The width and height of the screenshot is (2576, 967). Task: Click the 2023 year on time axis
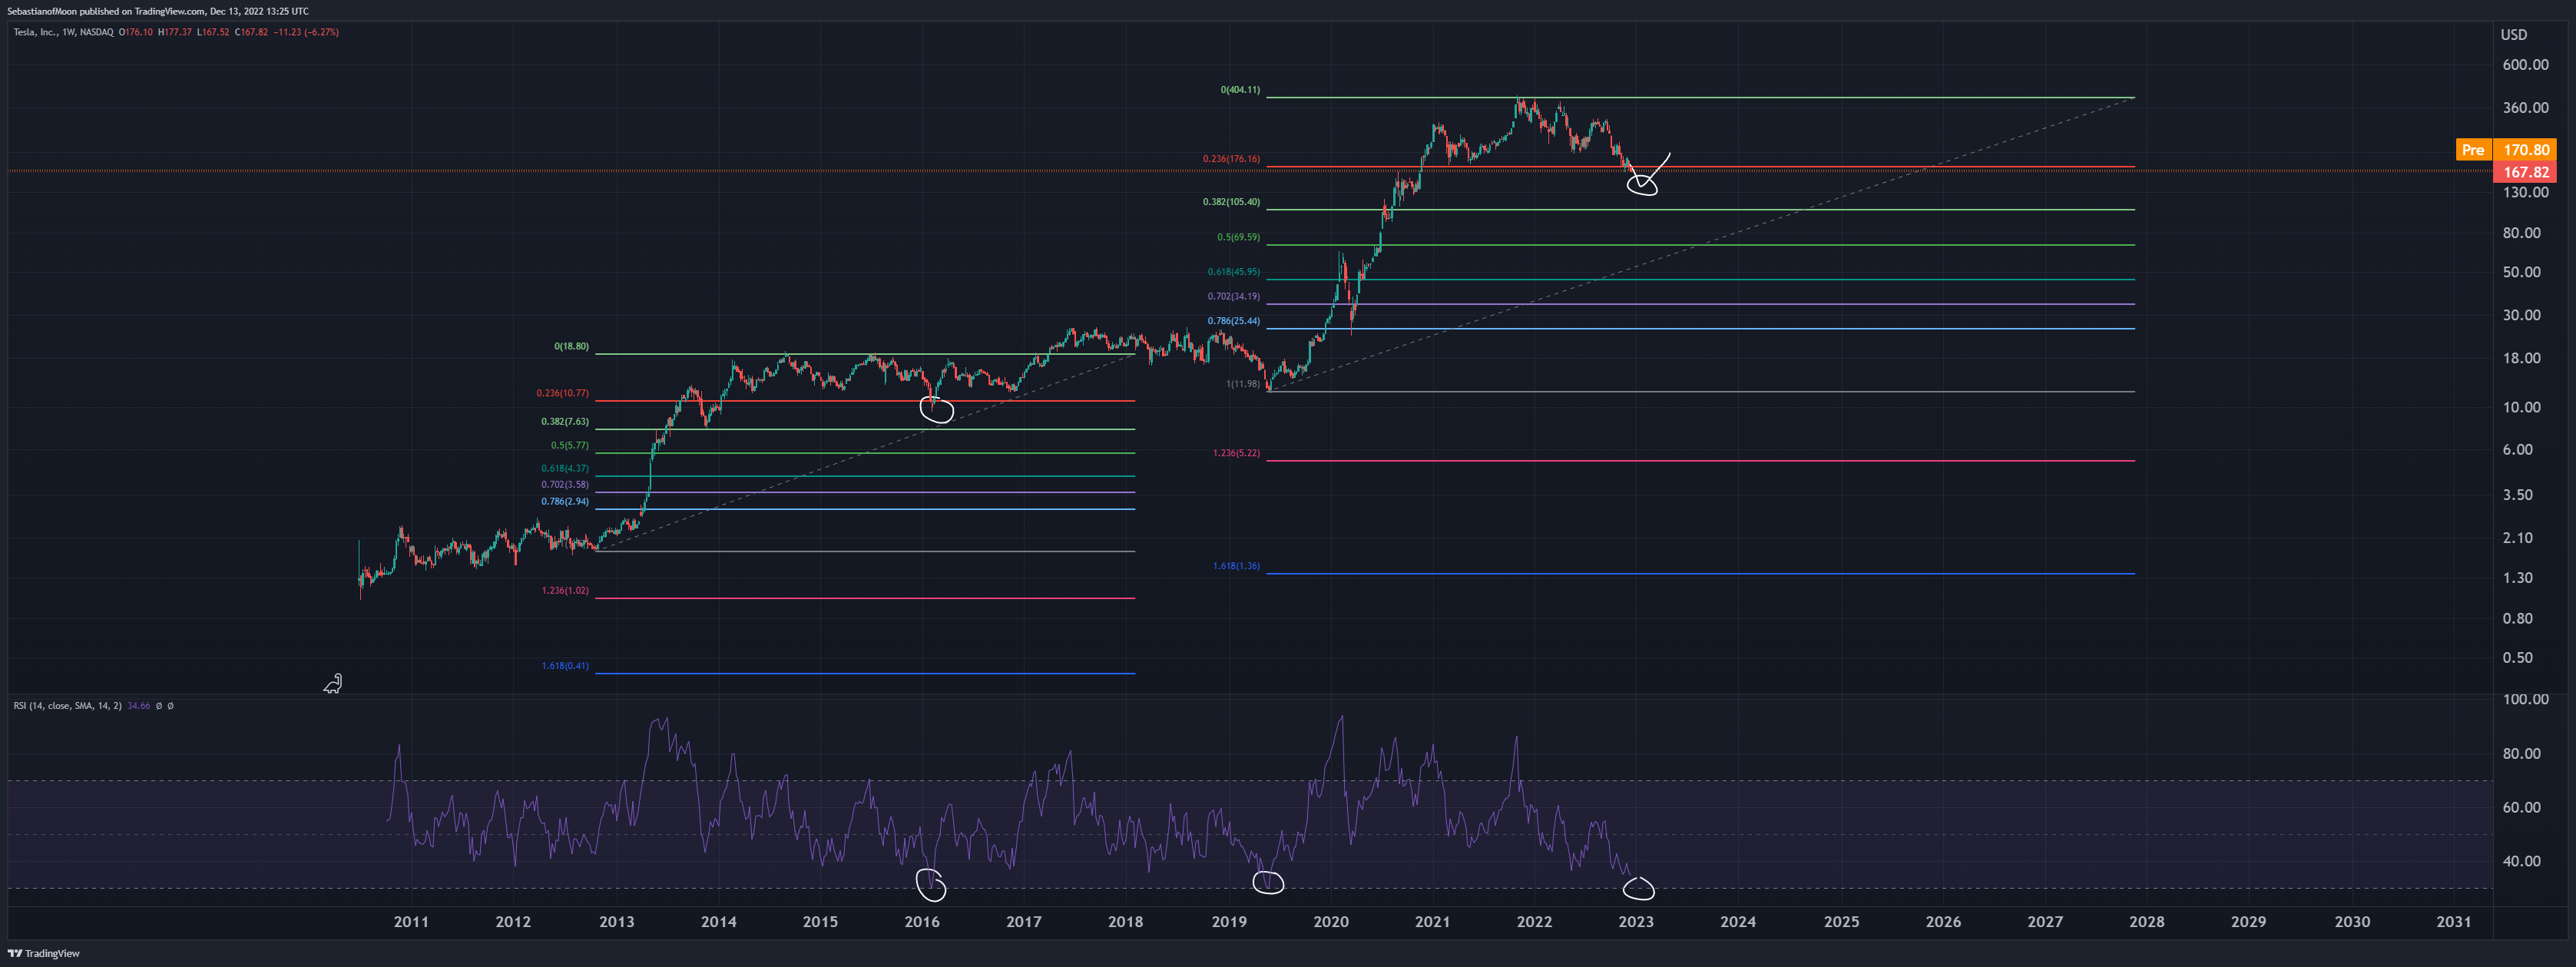[1636, 922]
